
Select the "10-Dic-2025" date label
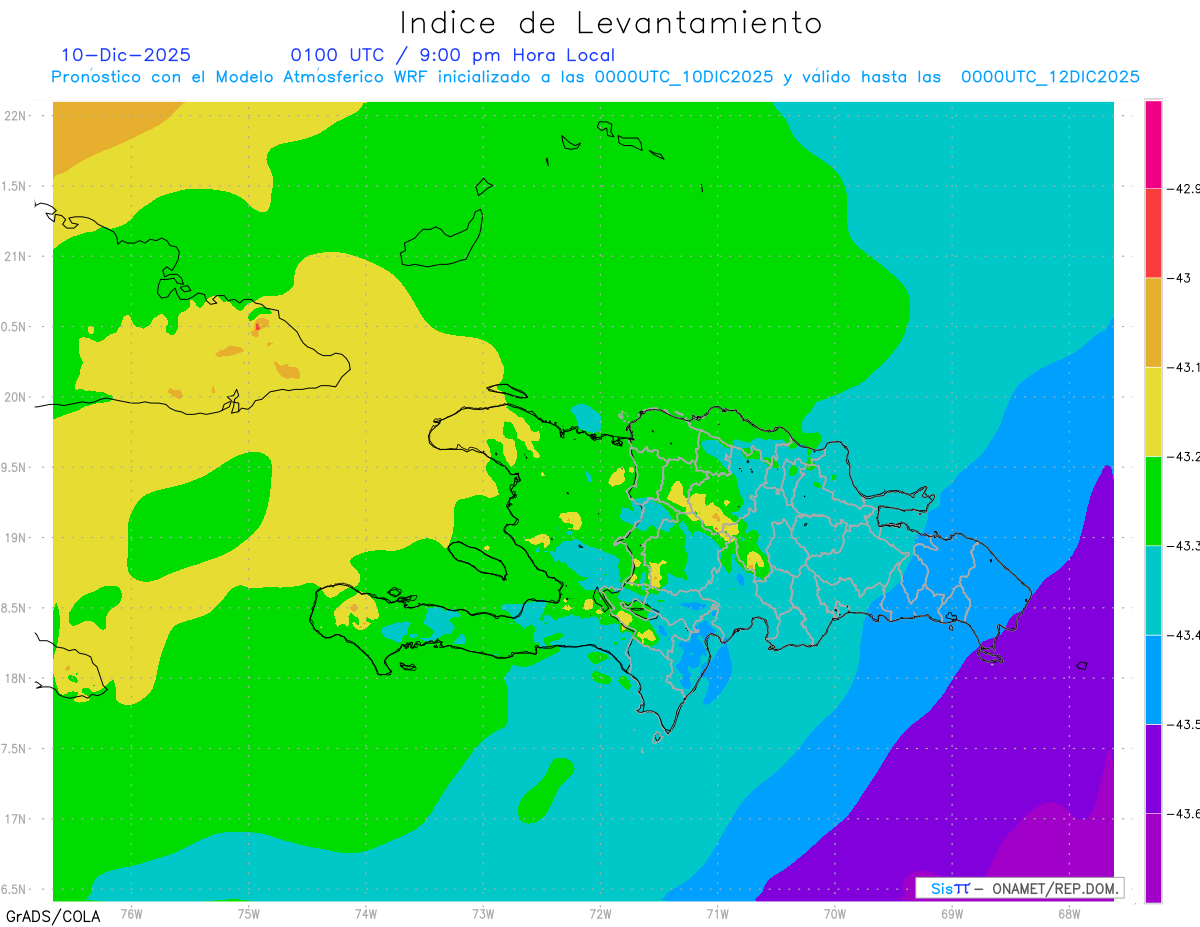[x=126, y=55]
